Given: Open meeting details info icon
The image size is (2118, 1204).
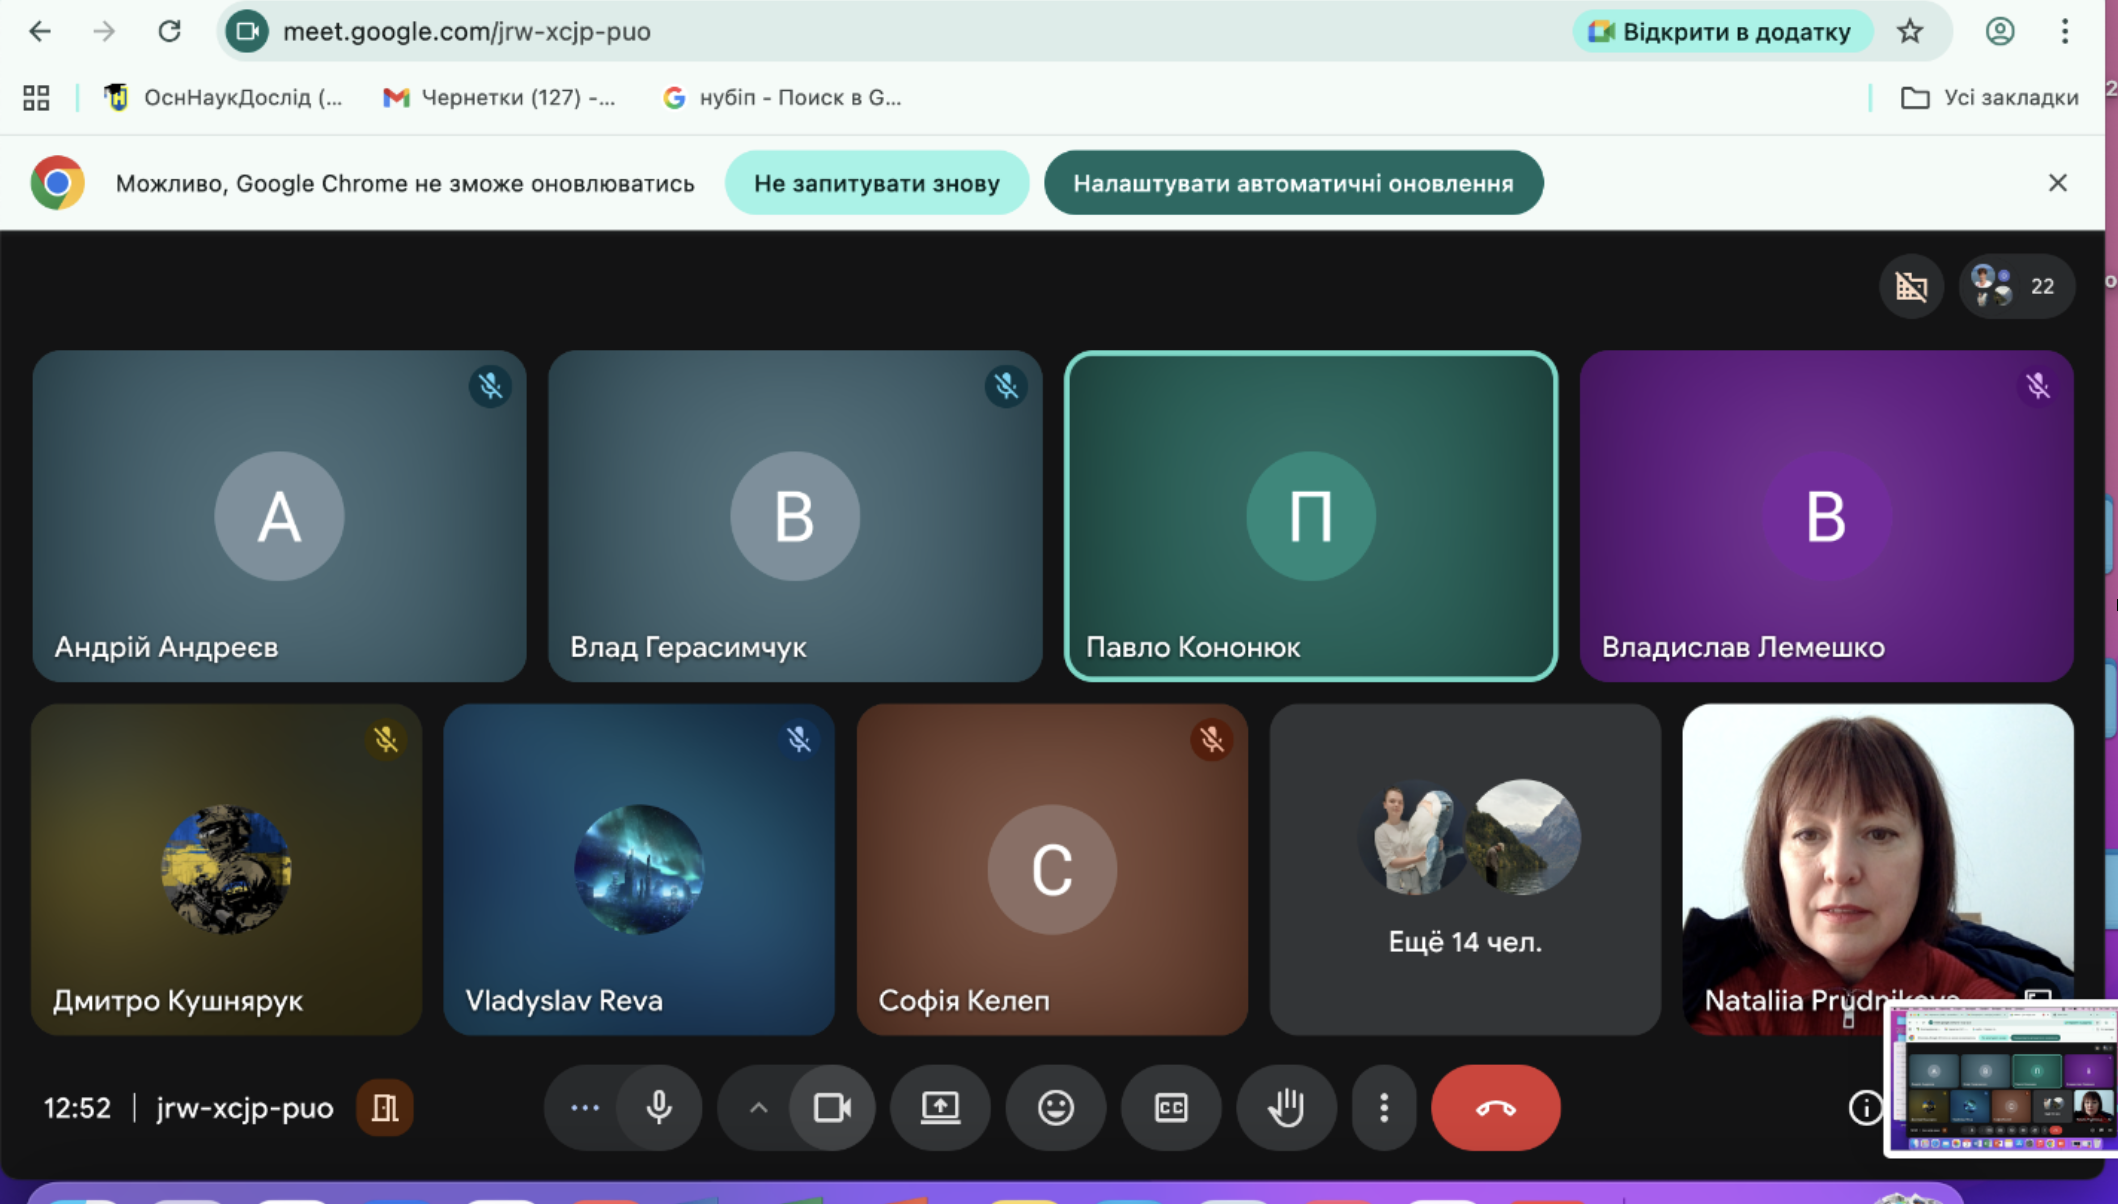Looking at the screenshot, I should click(1864, 1107).
